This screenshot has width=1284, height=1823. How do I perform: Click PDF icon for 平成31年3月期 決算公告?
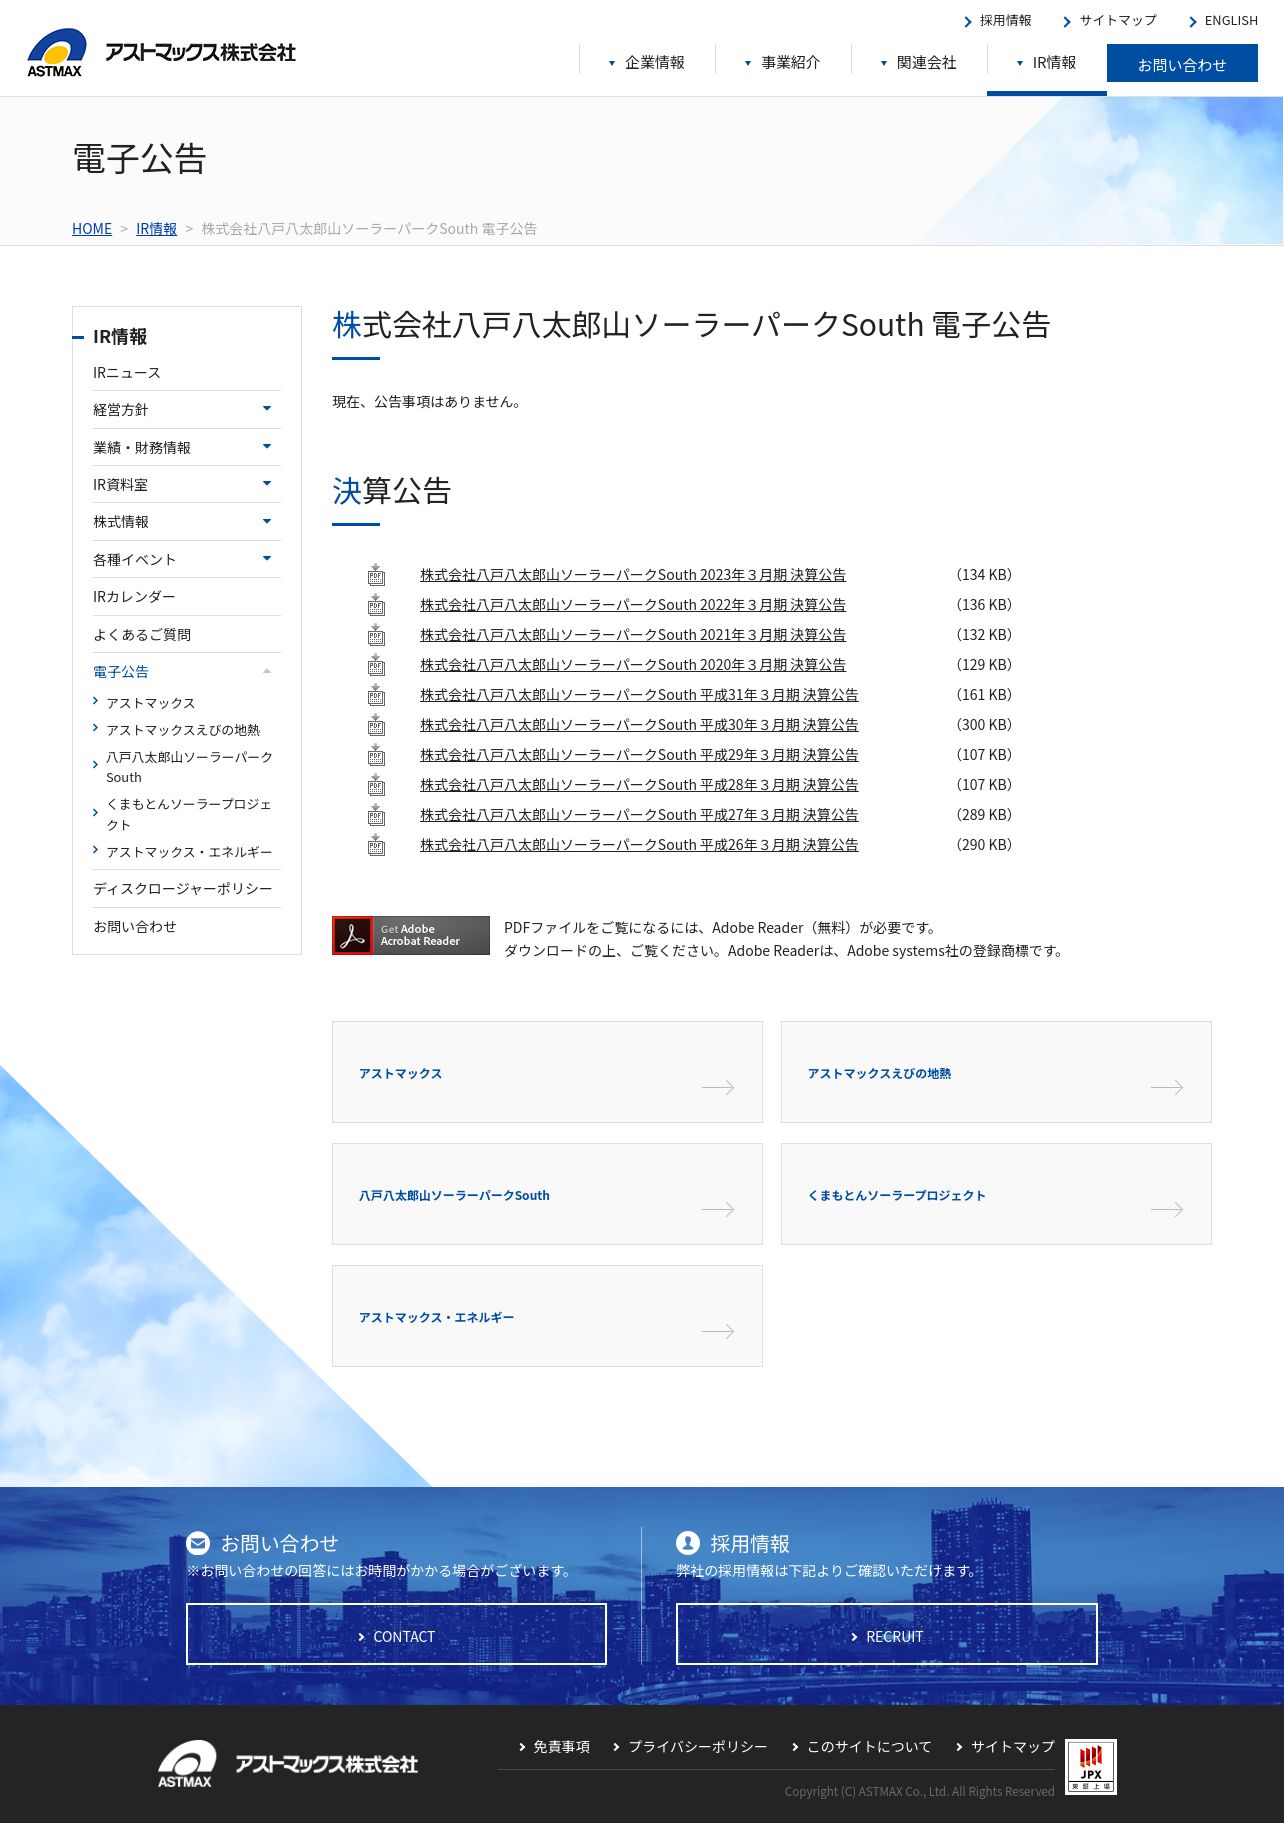pos(376,695)
